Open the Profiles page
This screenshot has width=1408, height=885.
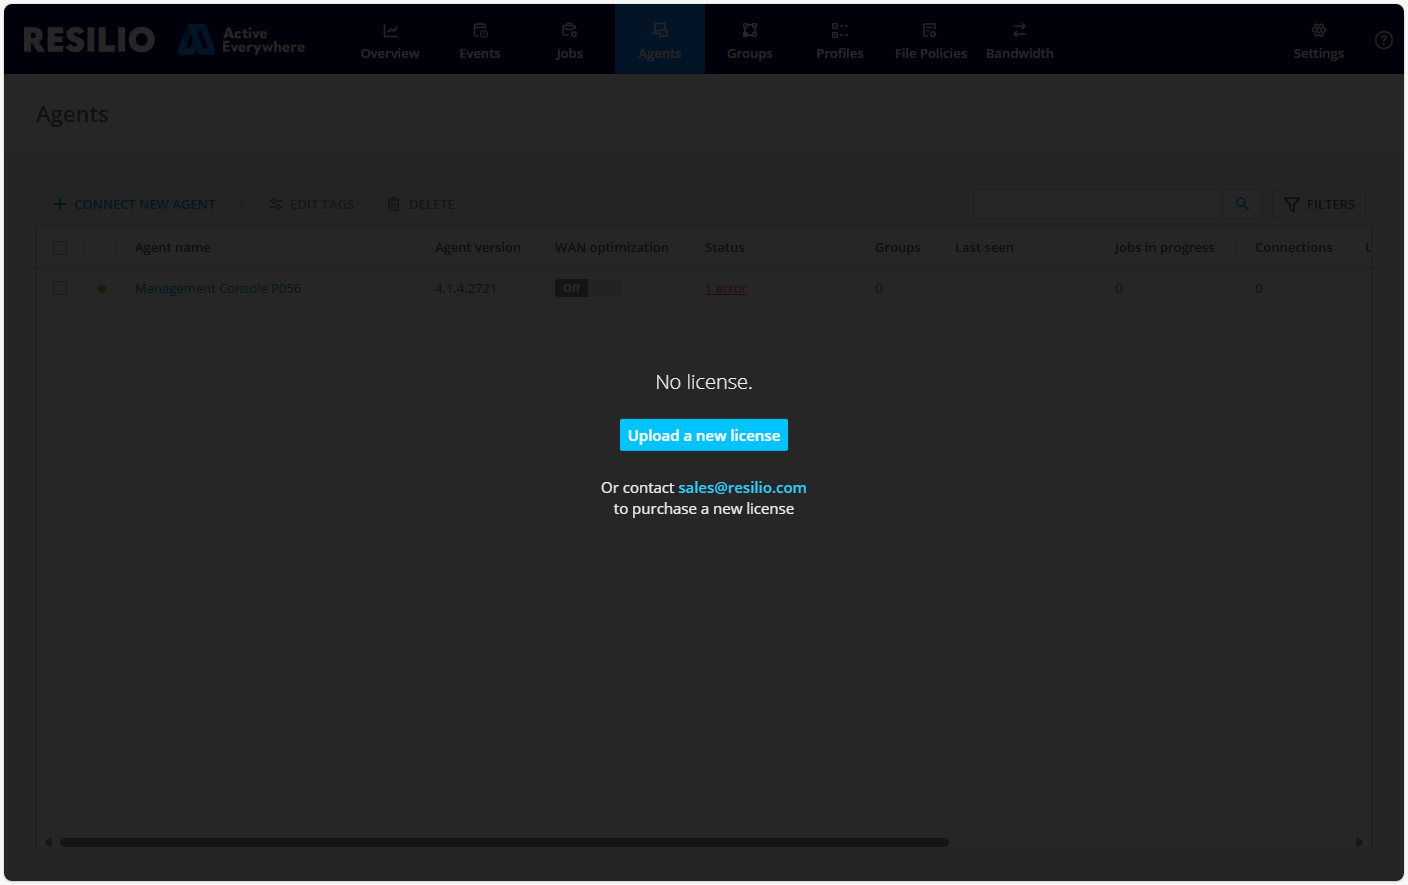tap(839, 41)
